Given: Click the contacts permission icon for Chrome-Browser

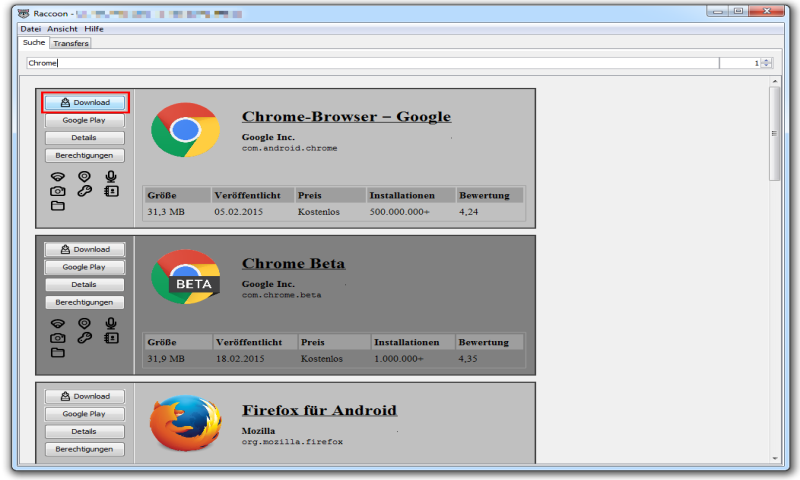Looking at the screenshot, I should coord(111,191).
